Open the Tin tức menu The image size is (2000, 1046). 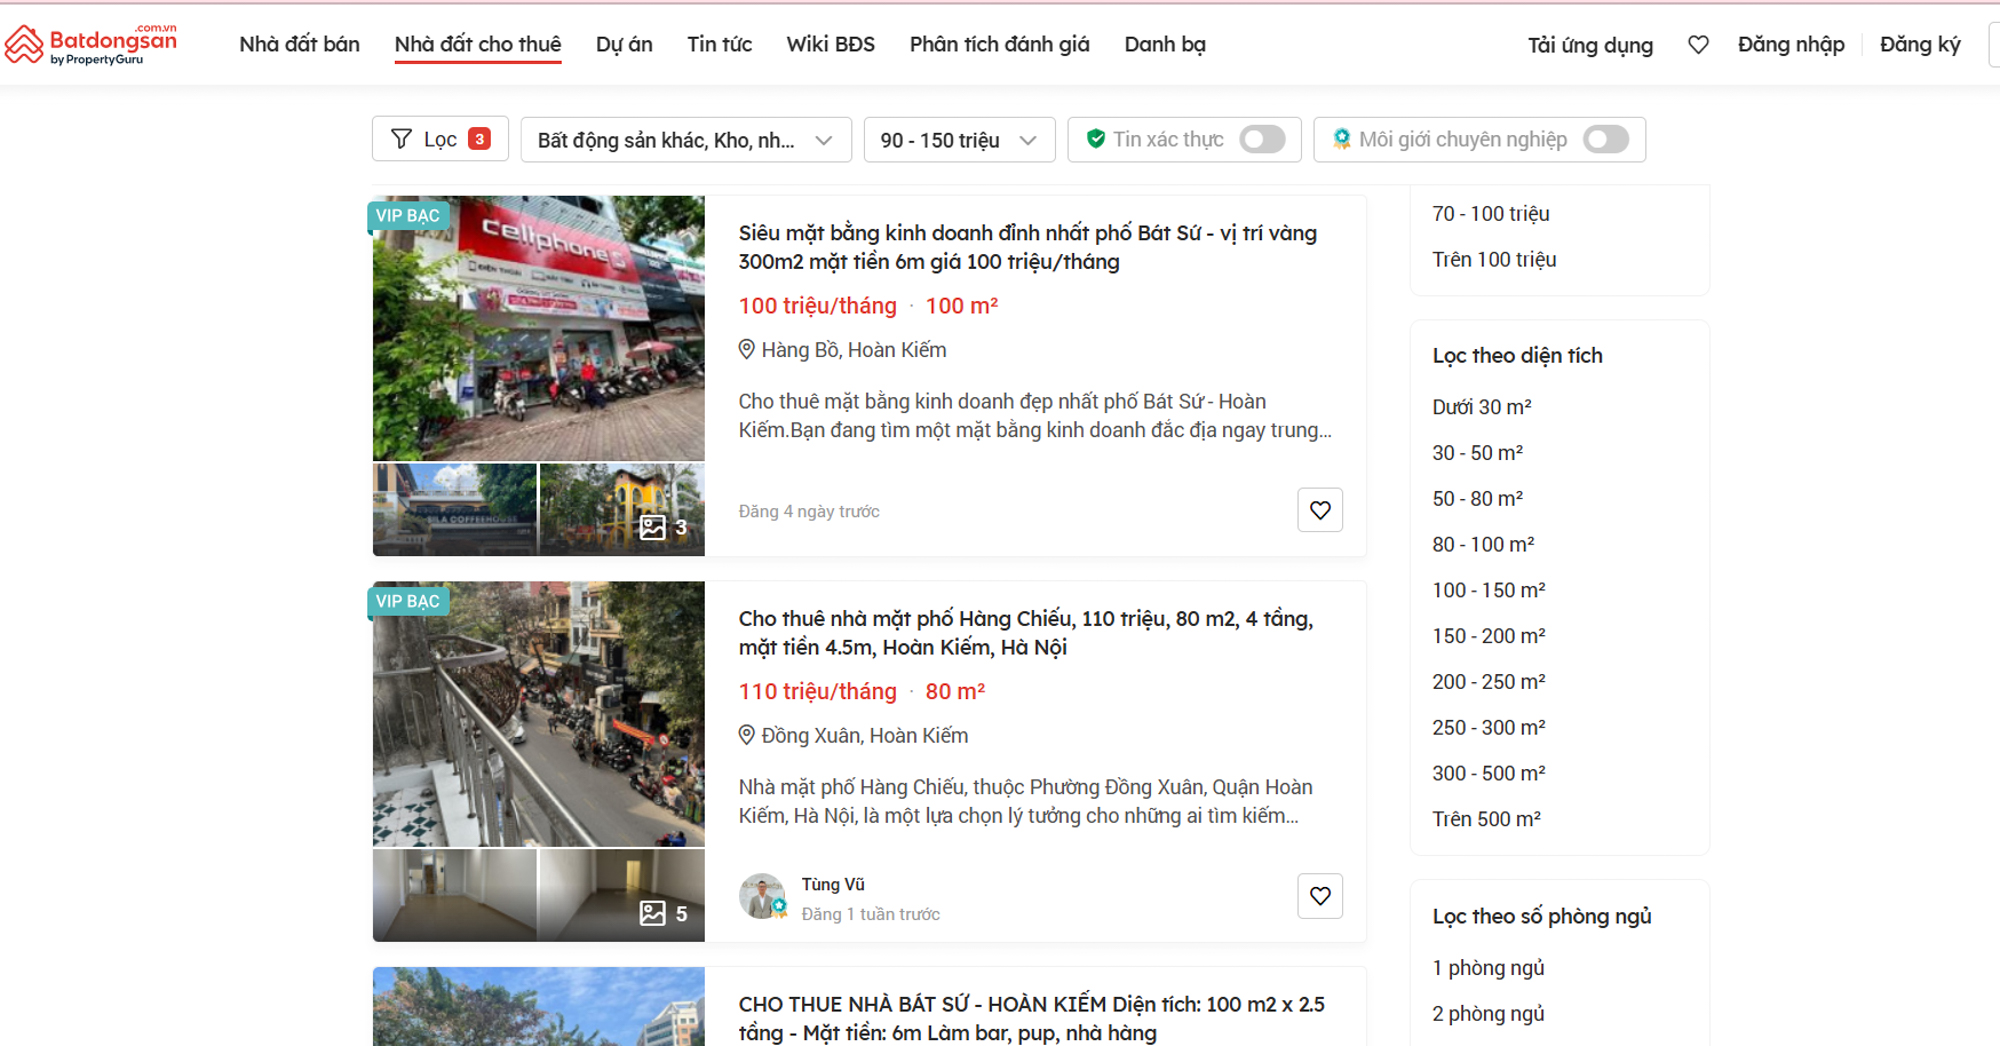(719, 44)
